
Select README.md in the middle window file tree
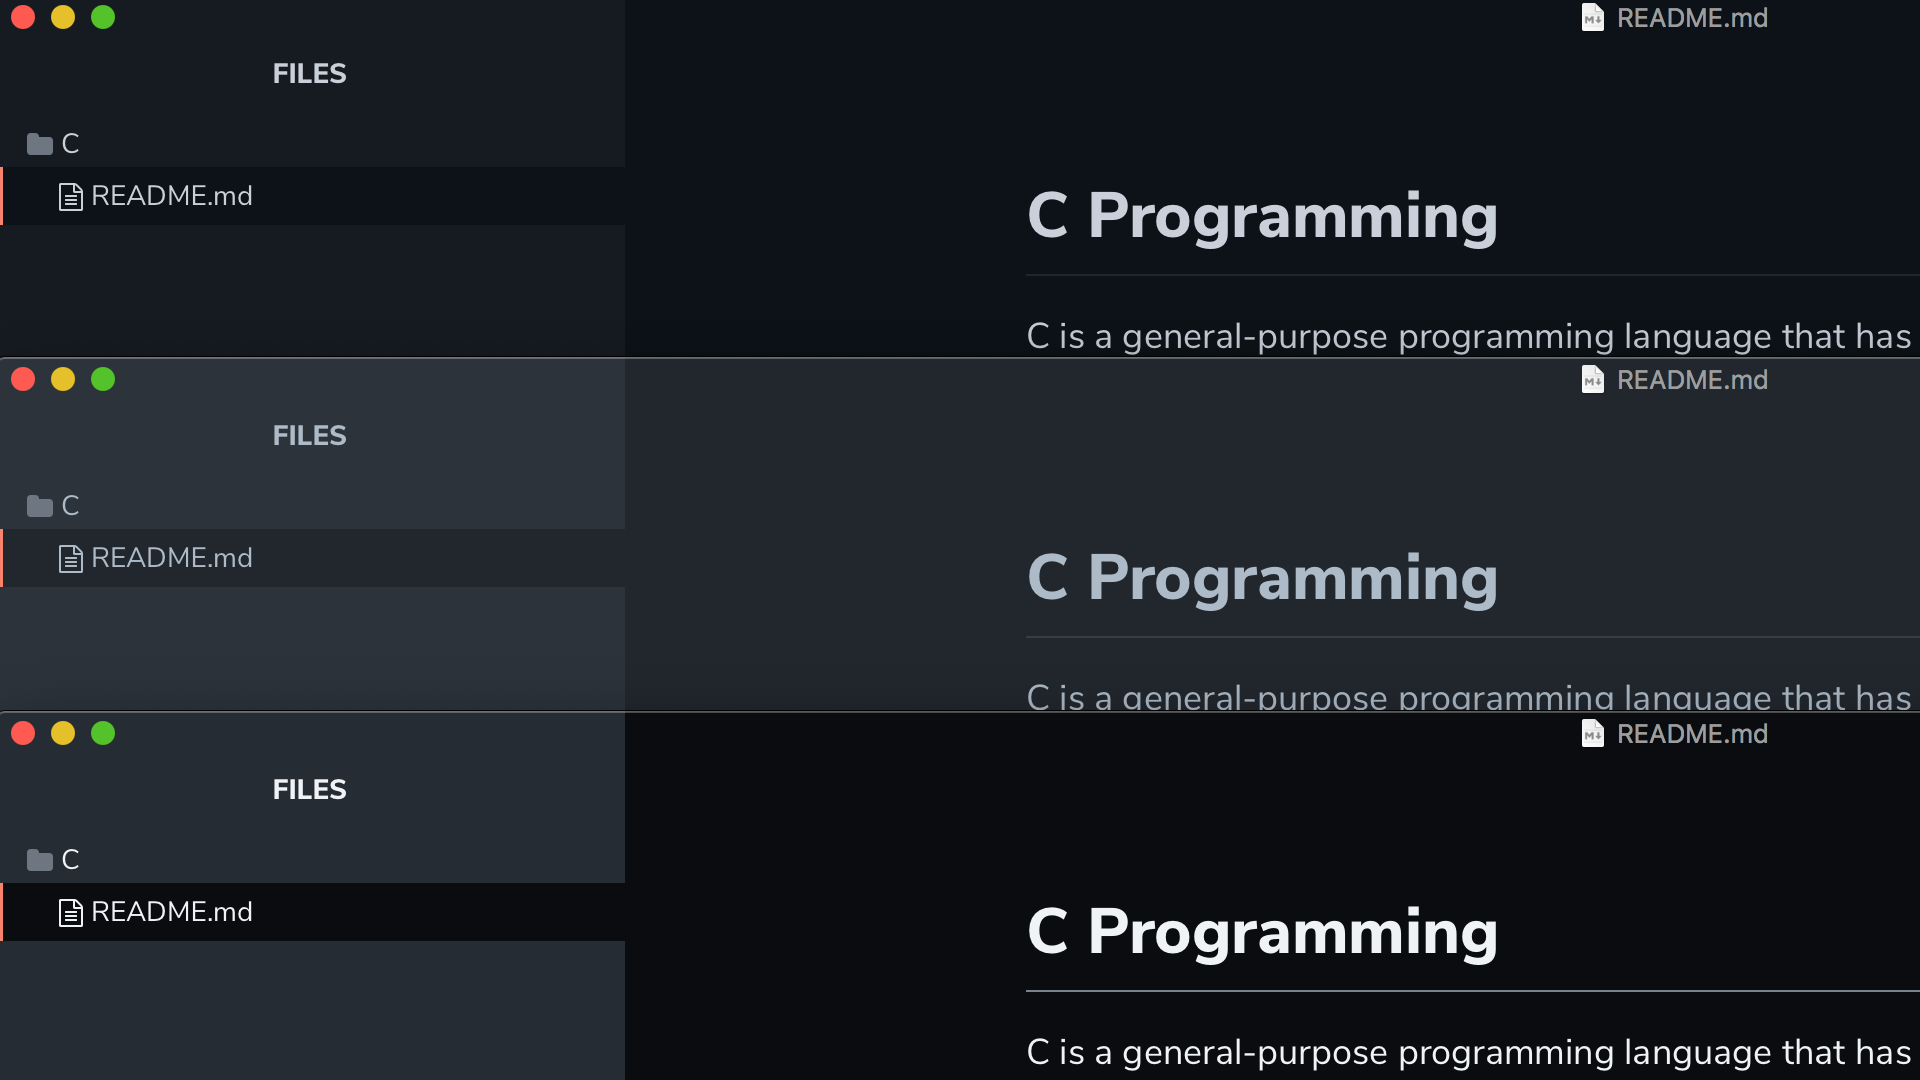click(312, 558)
